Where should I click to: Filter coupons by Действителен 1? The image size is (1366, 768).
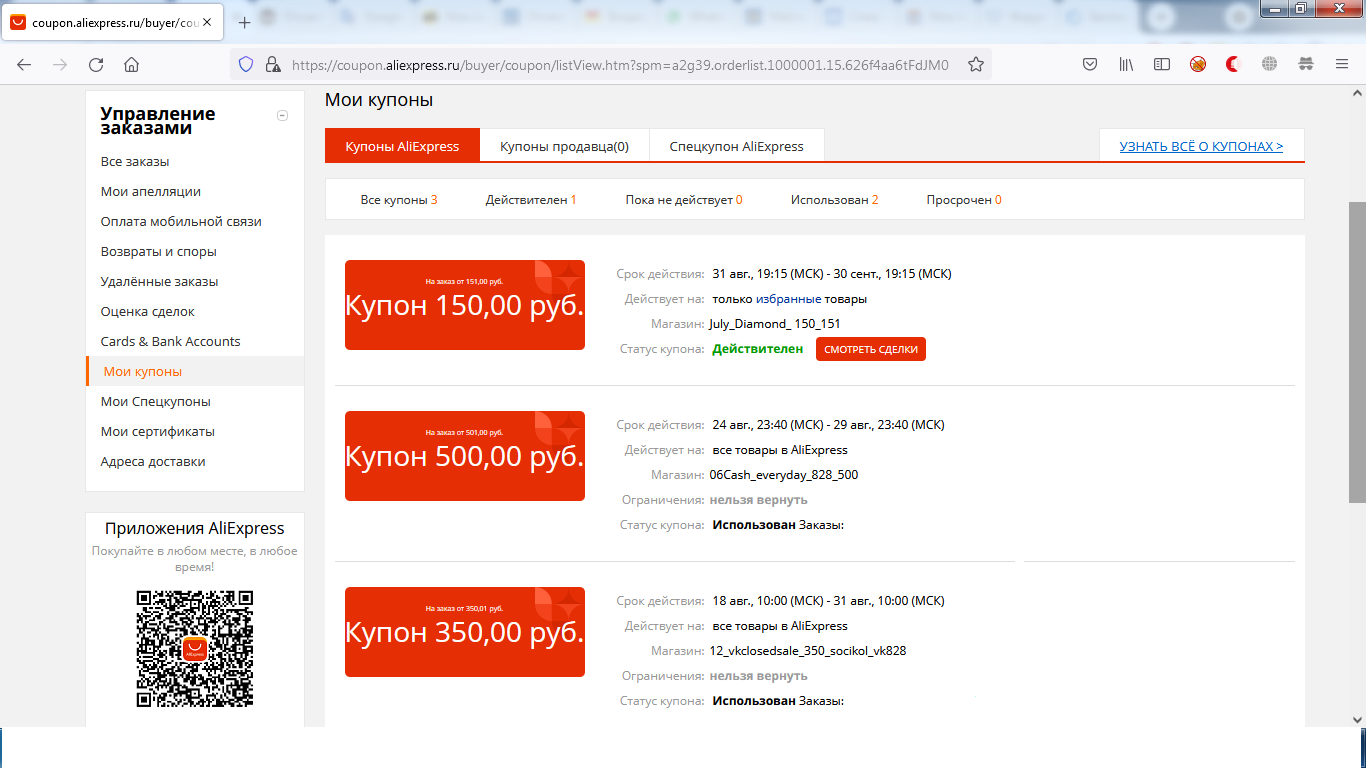click(x=531, y=200)
